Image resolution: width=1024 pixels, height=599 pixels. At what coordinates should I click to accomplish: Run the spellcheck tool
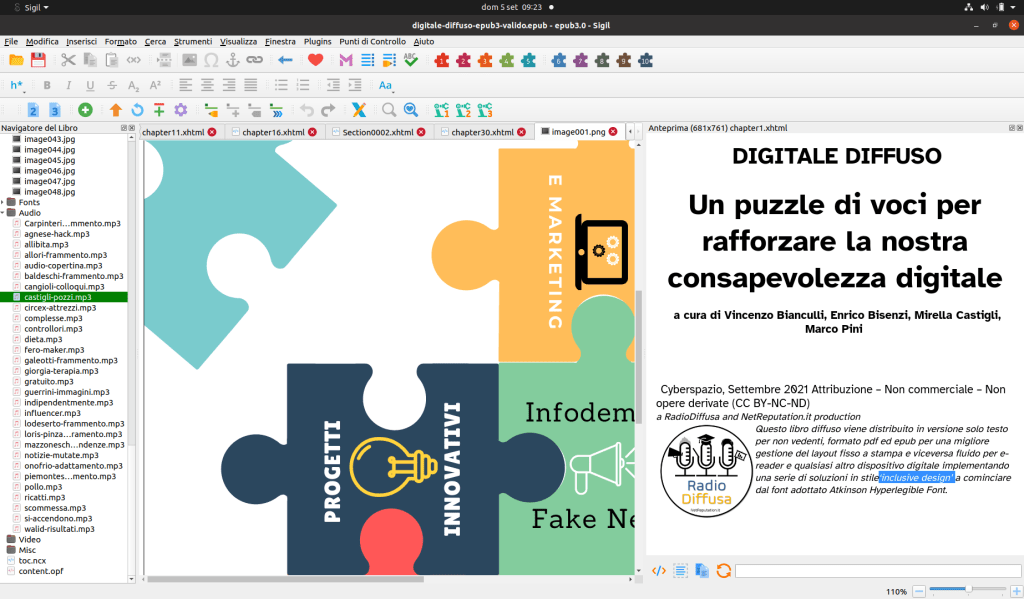coord(409,60)
